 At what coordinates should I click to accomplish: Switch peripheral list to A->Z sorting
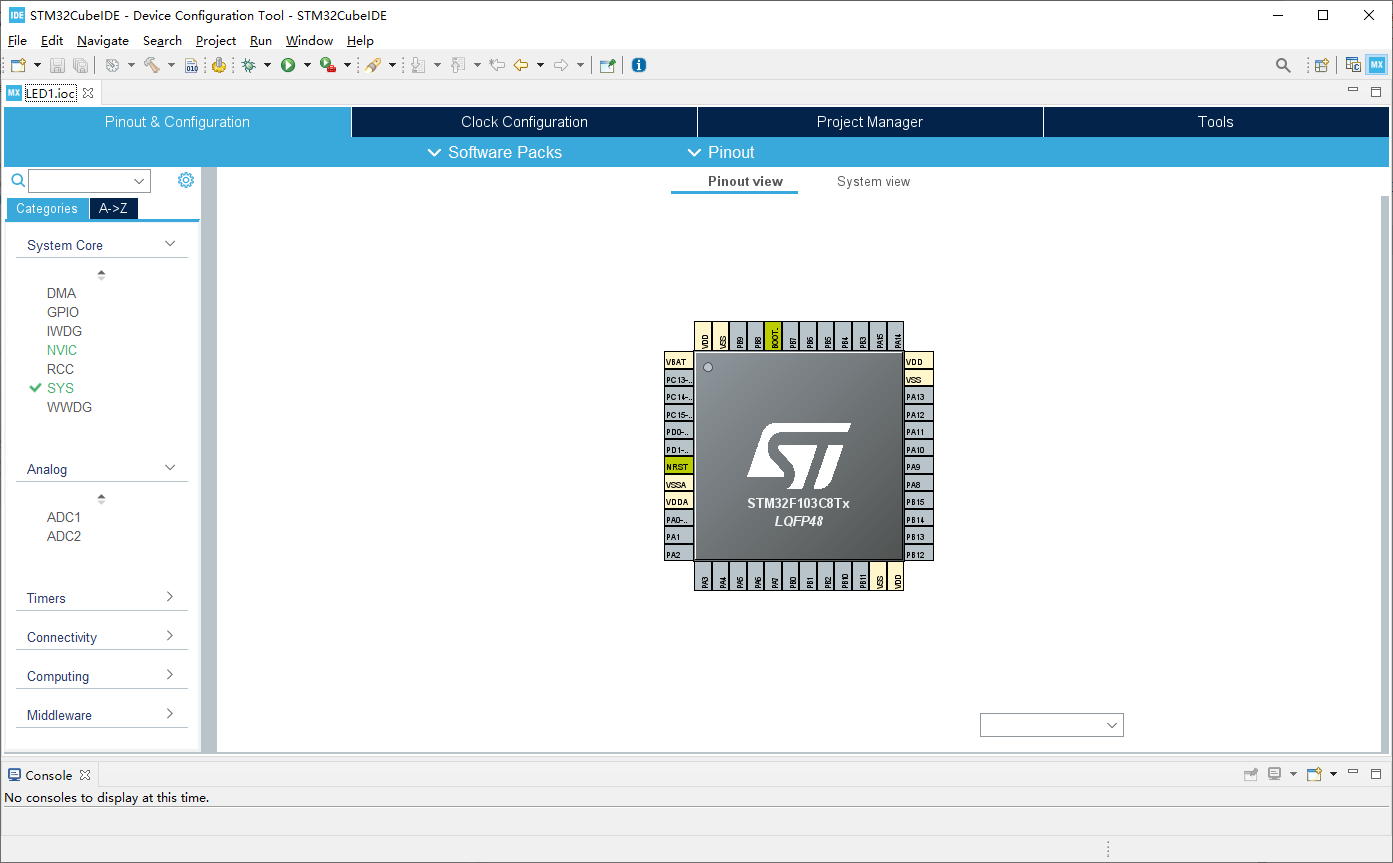pyautogui.click(x=113, y=209)
